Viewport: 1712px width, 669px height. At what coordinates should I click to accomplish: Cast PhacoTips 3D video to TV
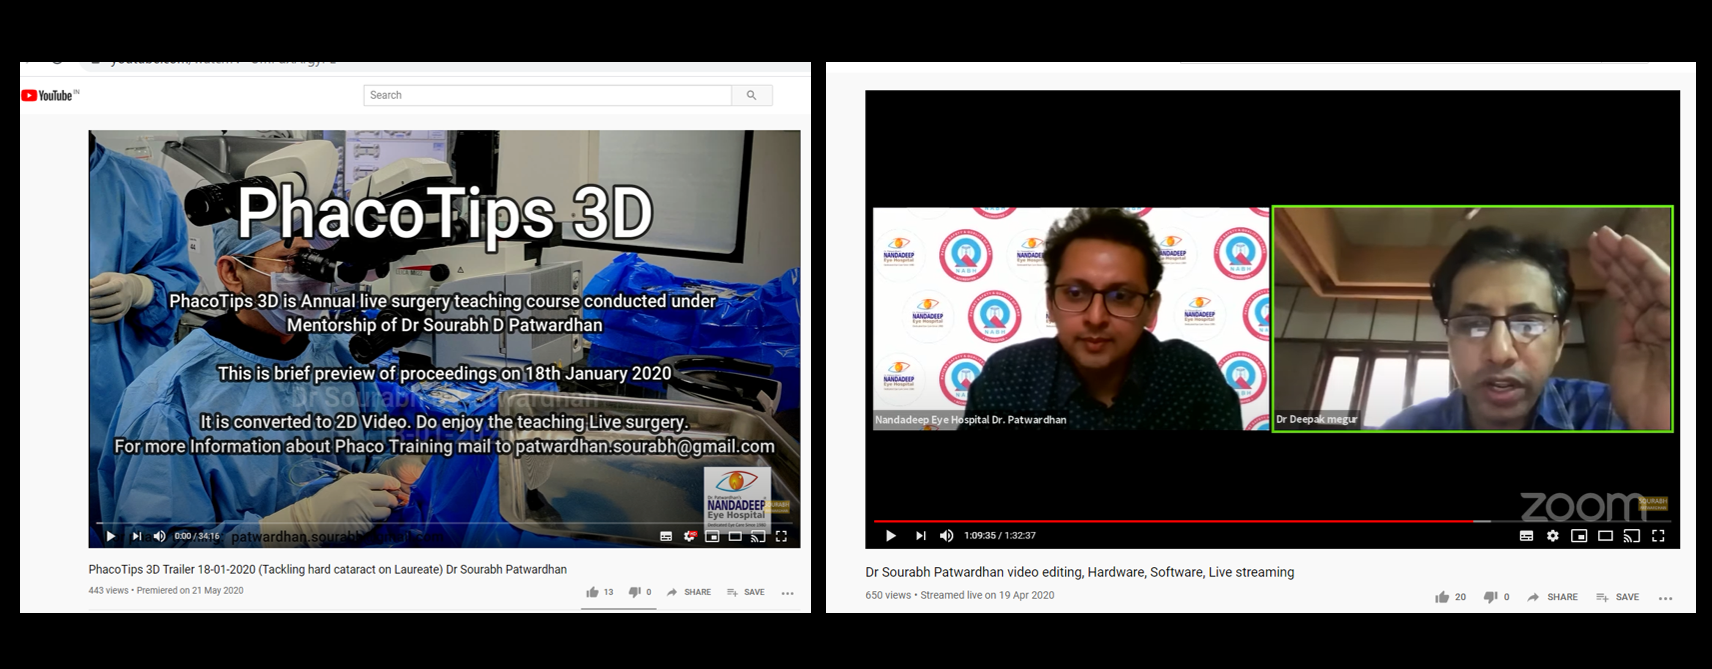point(758,536)
